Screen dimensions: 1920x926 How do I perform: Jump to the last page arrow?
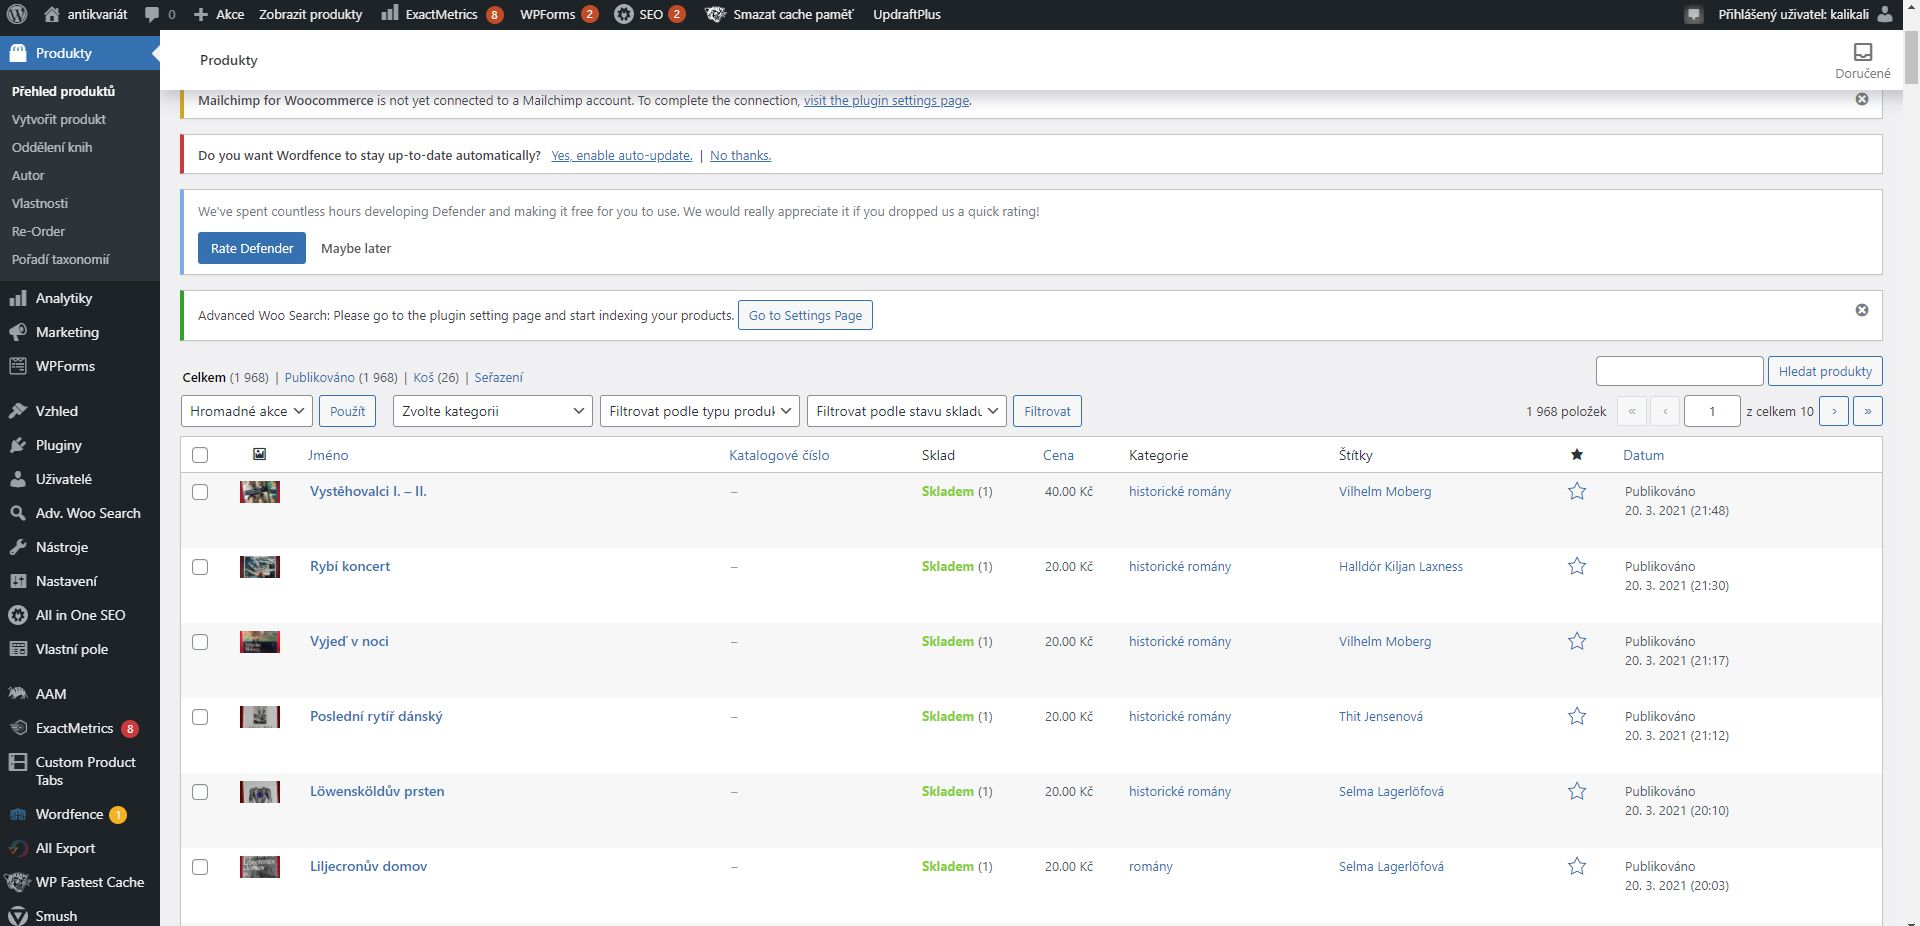point(1868,411)
